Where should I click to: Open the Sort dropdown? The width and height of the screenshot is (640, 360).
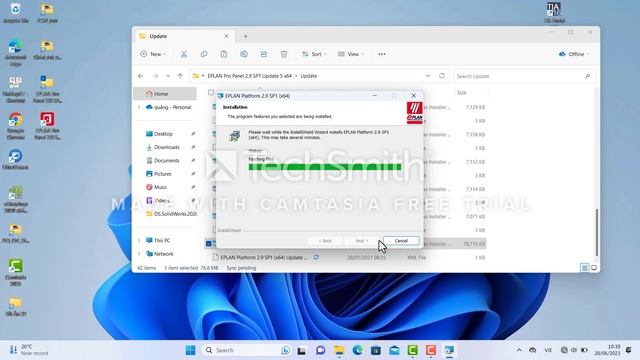314,54
